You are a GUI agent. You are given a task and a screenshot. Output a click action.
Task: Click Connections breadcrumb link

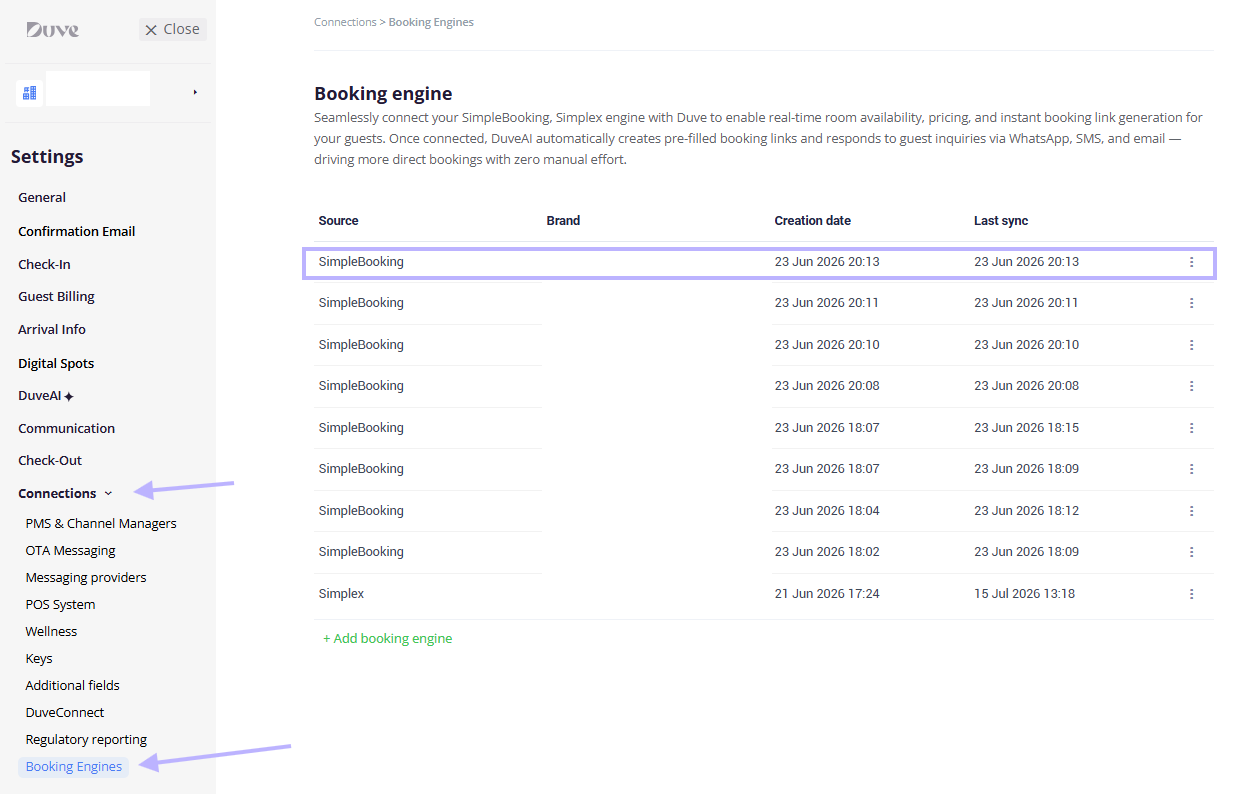(345, 22)
